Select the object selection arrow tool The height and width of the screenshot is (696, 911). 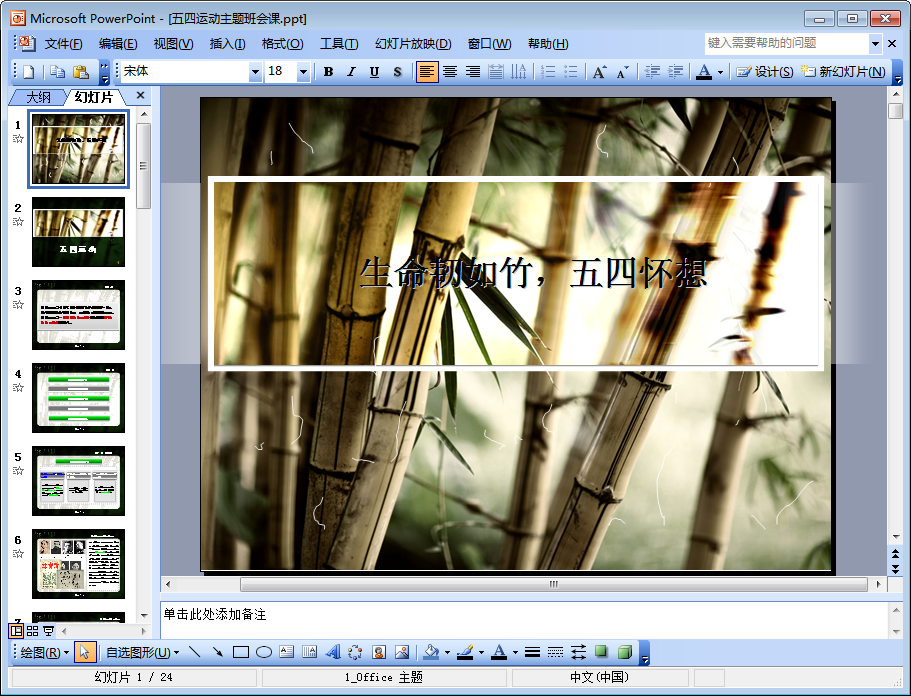(85, 652)
